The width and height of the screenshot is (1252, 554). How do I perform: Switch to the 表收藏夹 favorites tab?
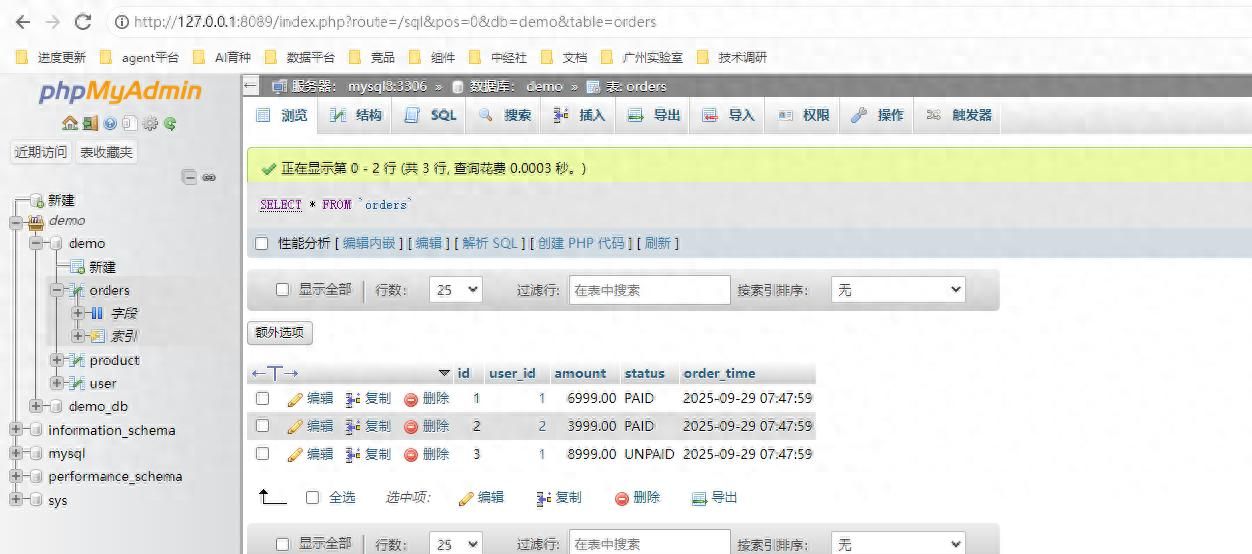coord(106,152)
